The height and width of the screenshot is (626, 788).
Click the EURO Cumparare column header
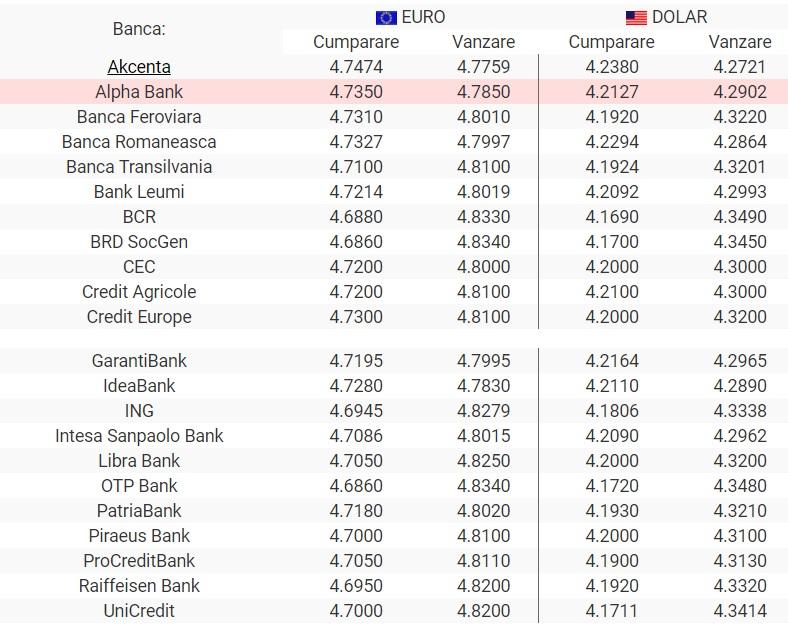click(356, 42)
